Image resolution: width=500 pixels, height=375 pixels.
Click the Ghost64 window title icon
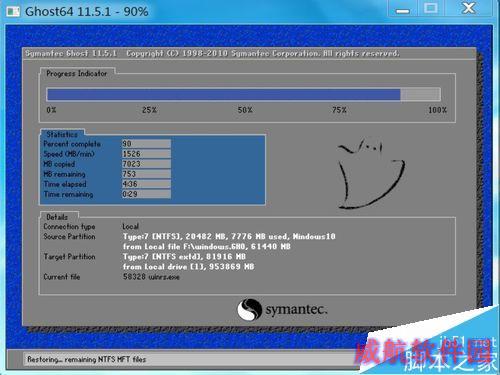point(13,12)
